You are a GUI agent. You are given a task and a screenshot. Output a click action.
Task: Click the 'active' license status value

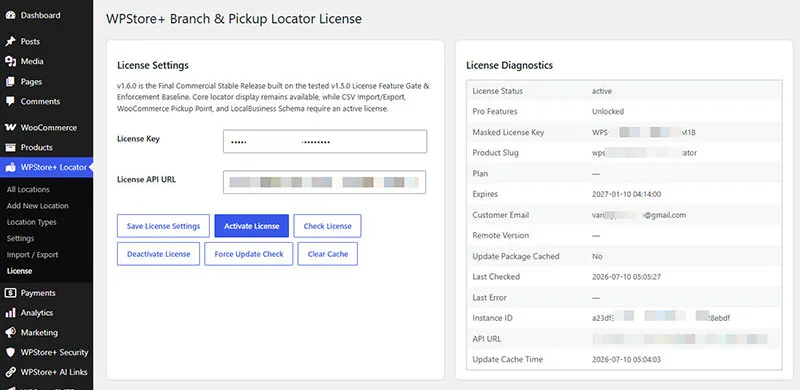point(602,91)
